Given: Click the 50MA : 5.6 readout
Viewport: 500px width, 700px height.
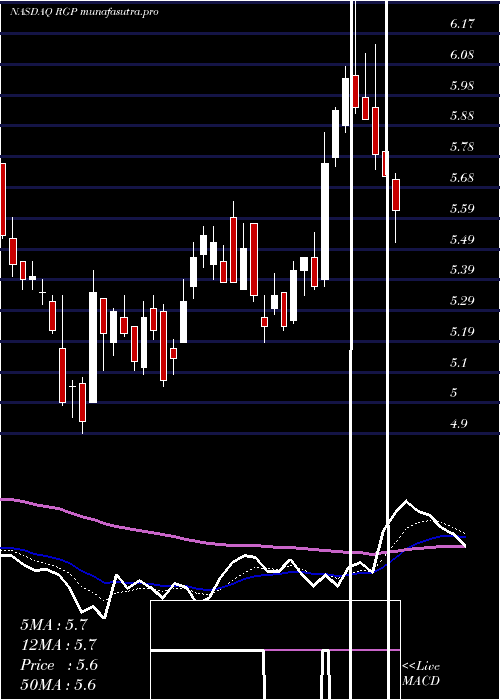Looking at the screenshot, I should (59, 685).
